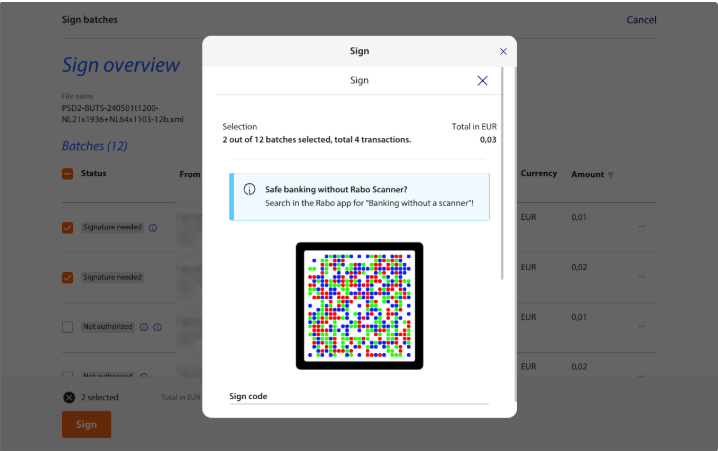The image size is (718, 451).
Task: Open second info icon beside Not authorized
Action: click(x=158, y=327)
